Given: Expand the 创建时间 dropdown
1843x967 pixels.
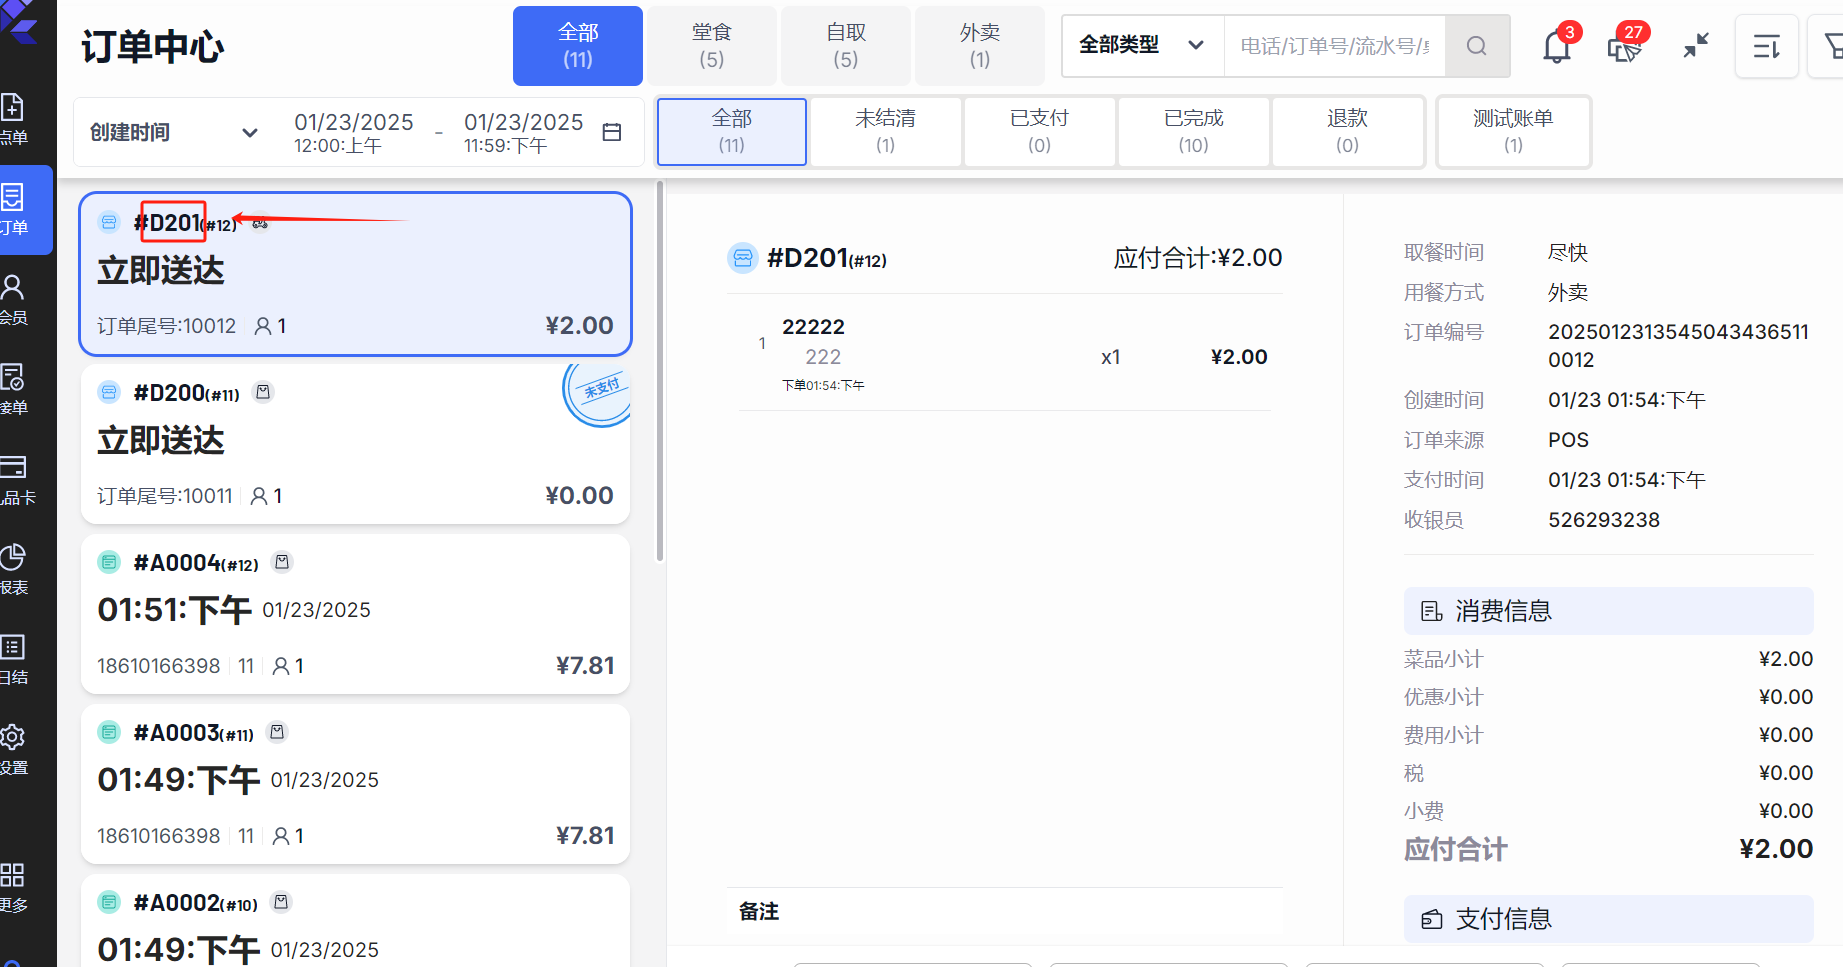Looking at the screenshot, I should (x=174, y=132).
